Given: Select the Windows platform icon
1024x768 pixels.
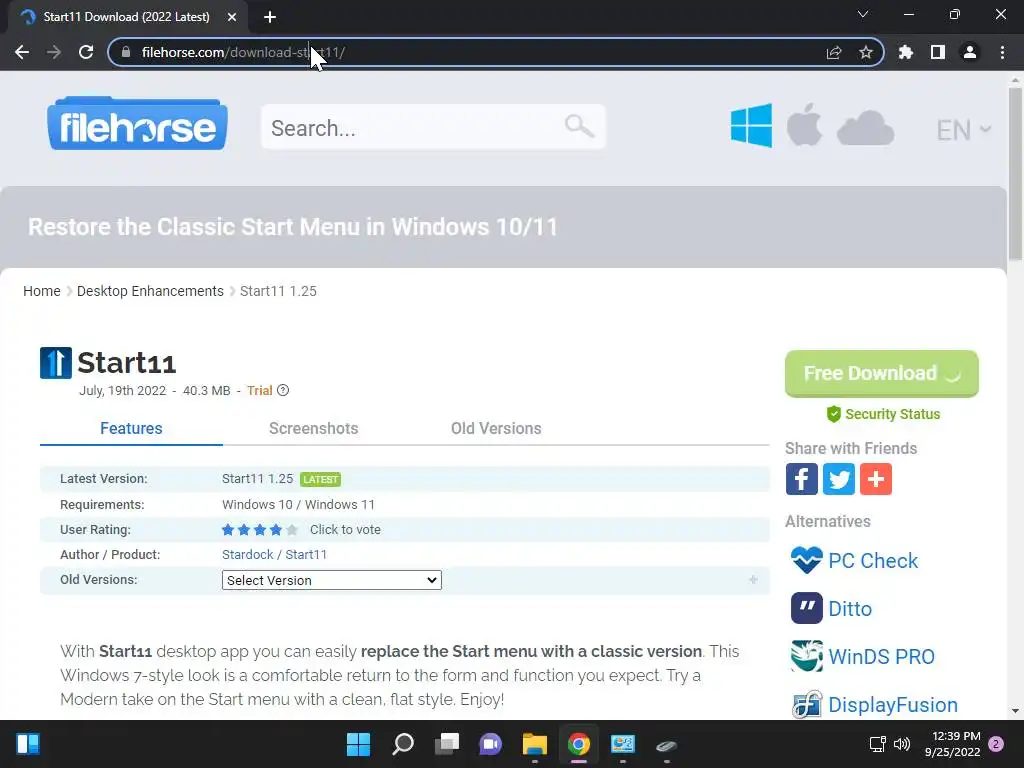Looking at the screenshot, I should pos(751,125).
